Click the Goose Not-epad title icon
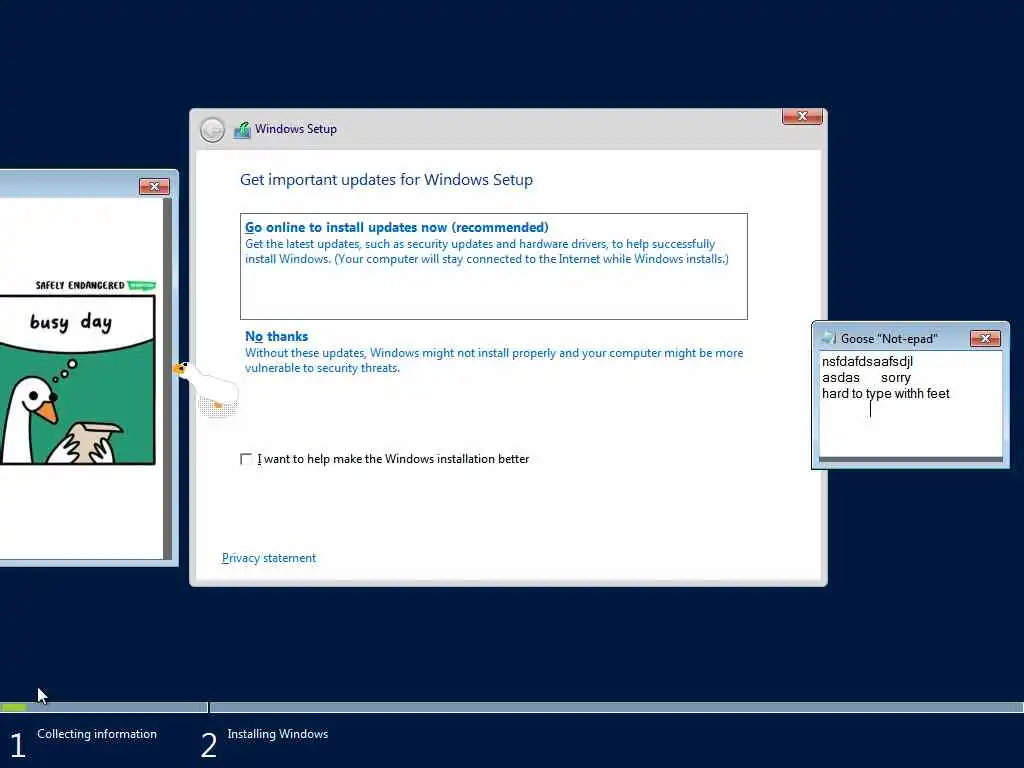Viewport: 1024px width, 768px height. coord(828,338)
